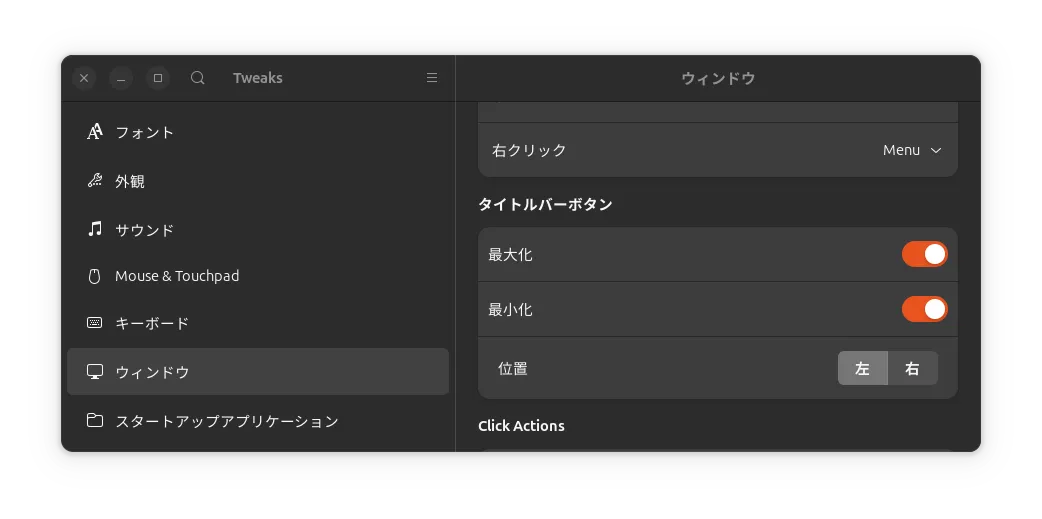1042x519 pixels.
Task: Open the 右クリック Menu dropdown
Action: (912, 150)
